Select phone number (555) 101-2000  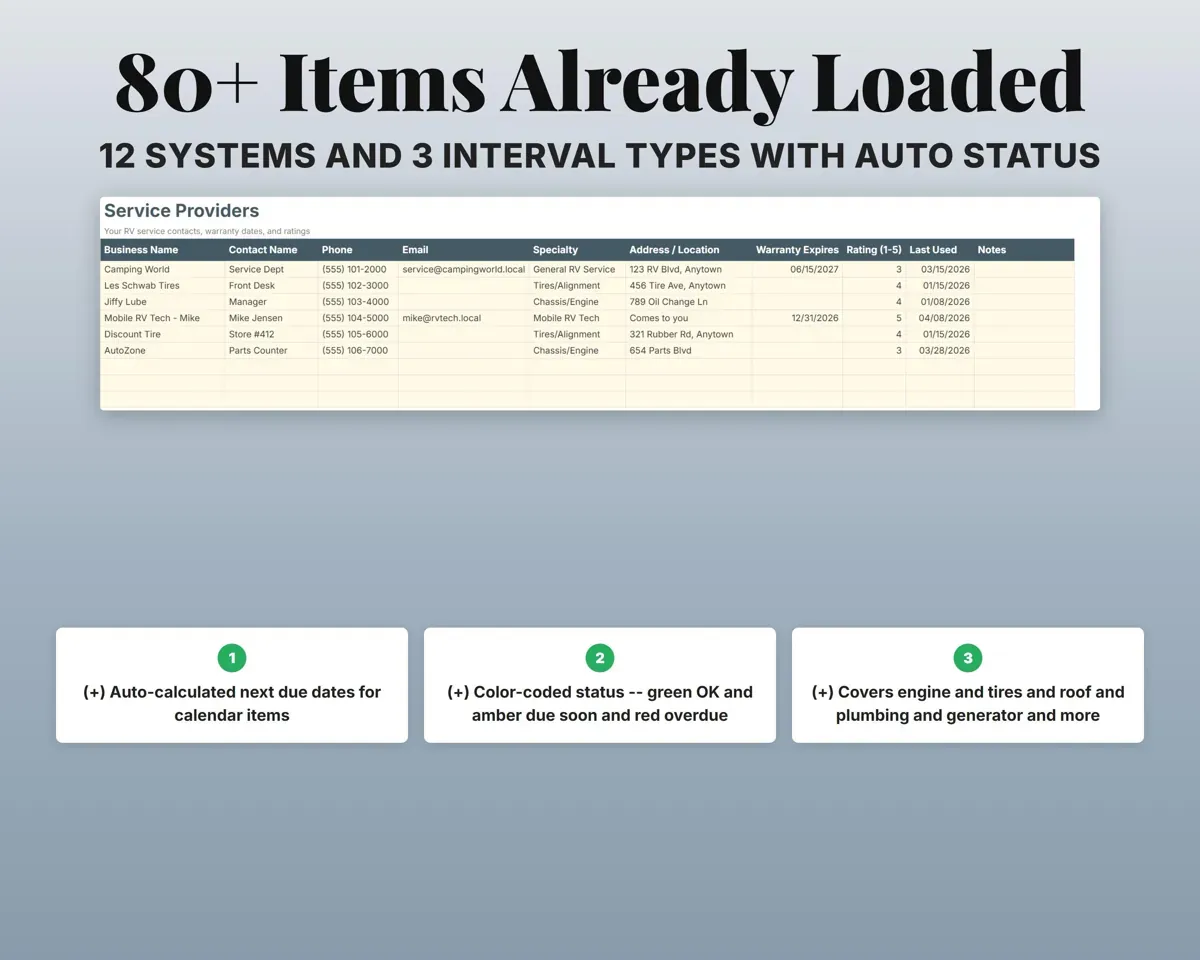coord(358,269)
